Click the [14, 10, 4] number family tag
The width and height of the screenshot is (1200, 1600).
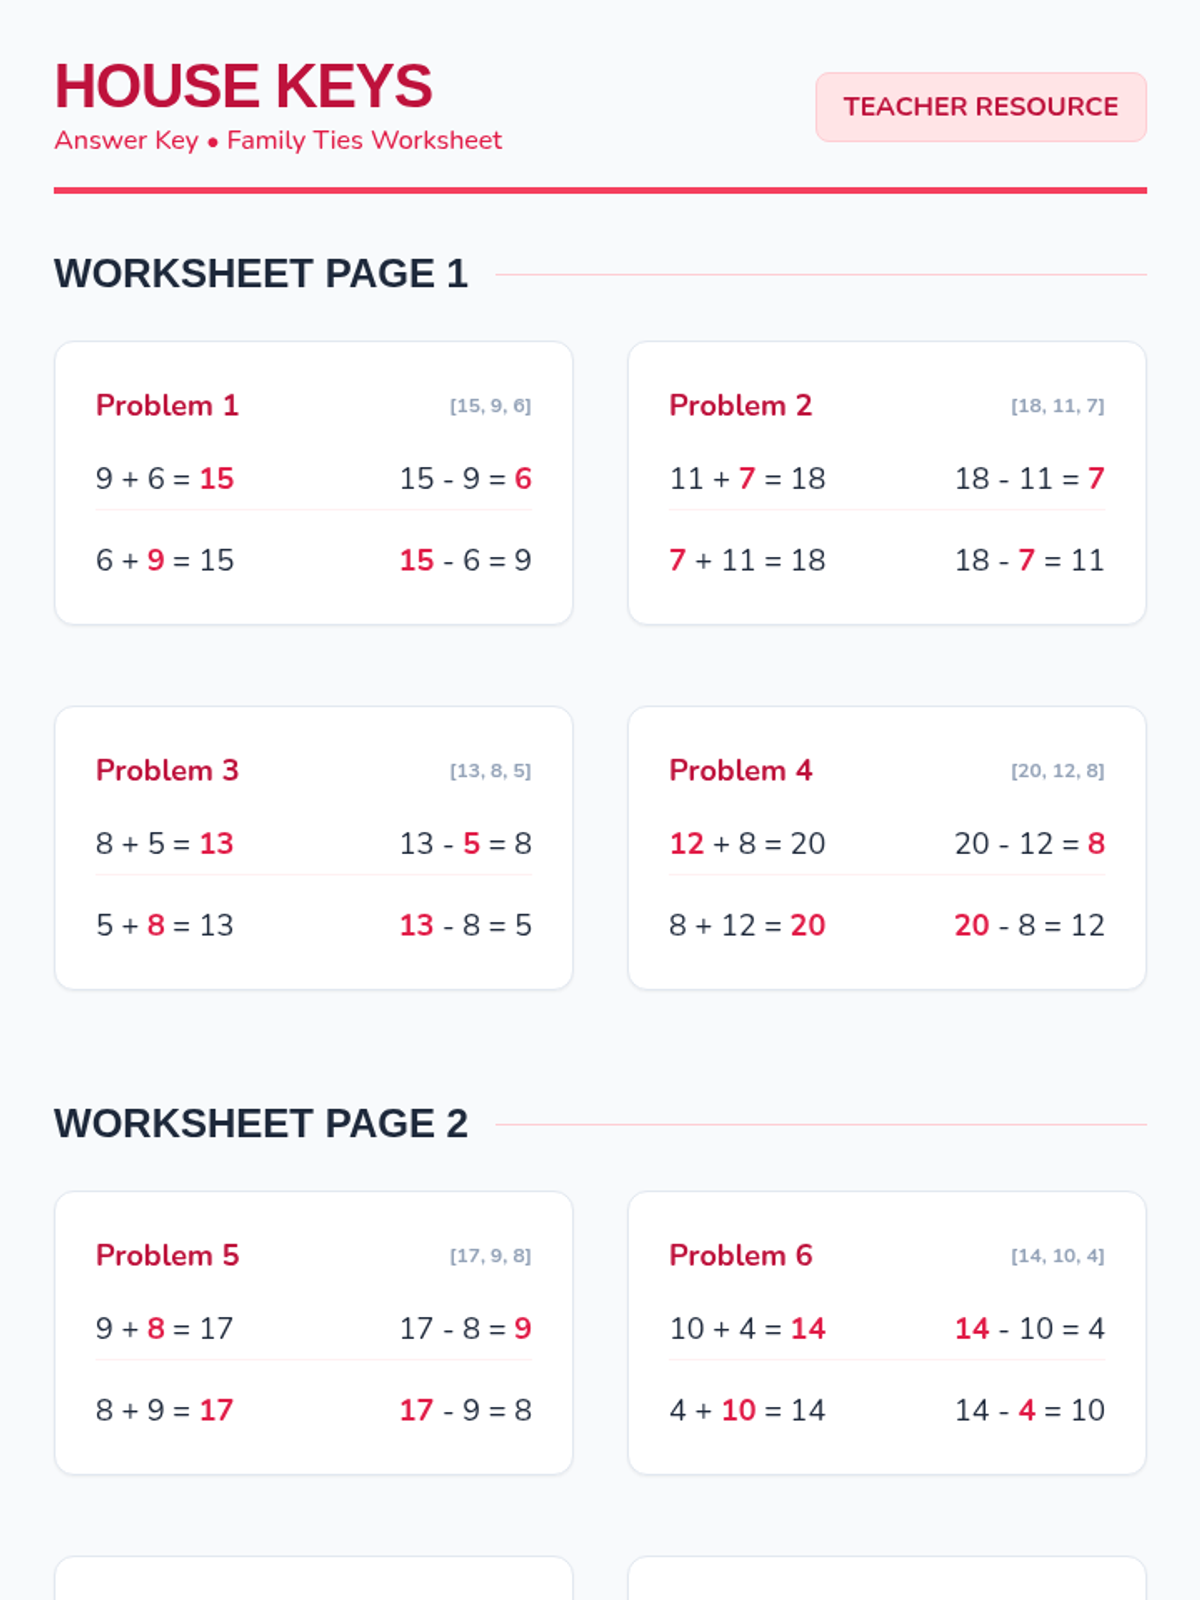pos(1058,1256)
